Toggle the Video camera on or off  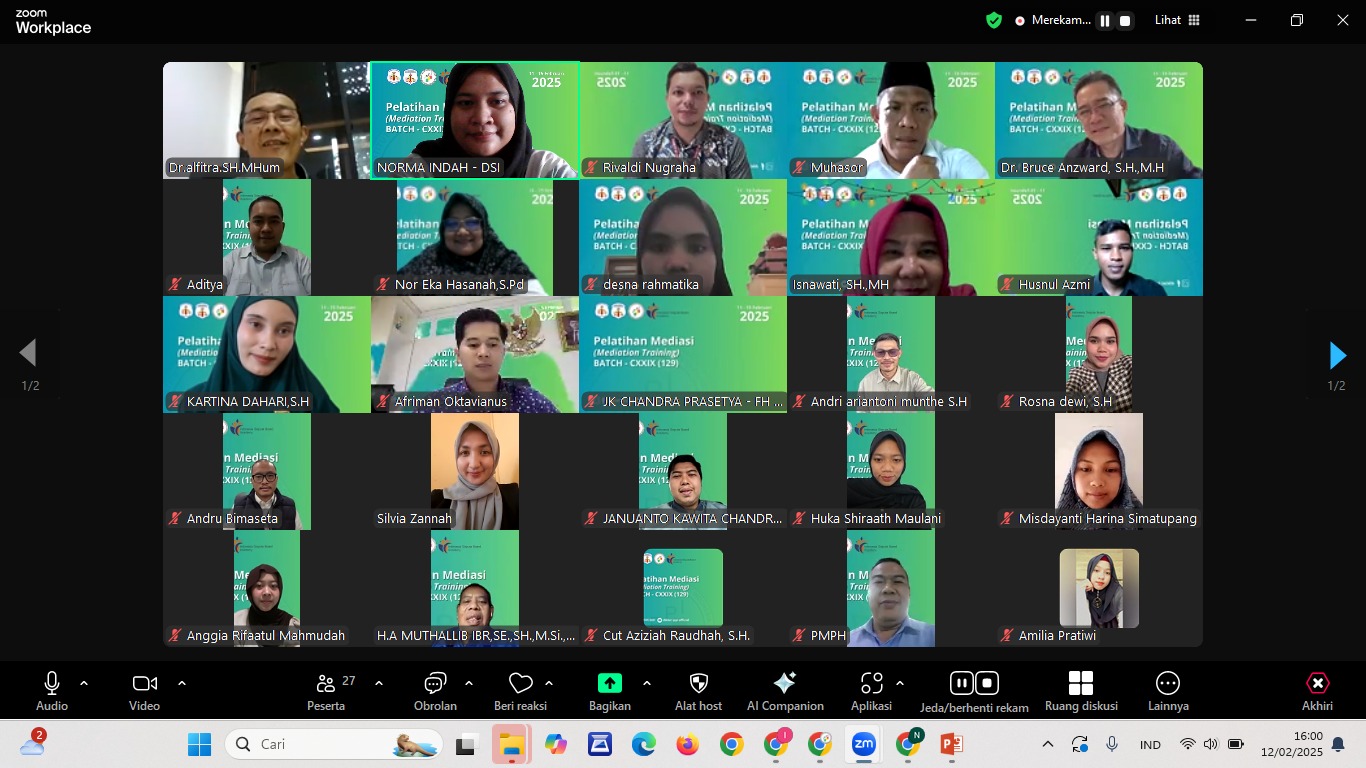point(144,684)
